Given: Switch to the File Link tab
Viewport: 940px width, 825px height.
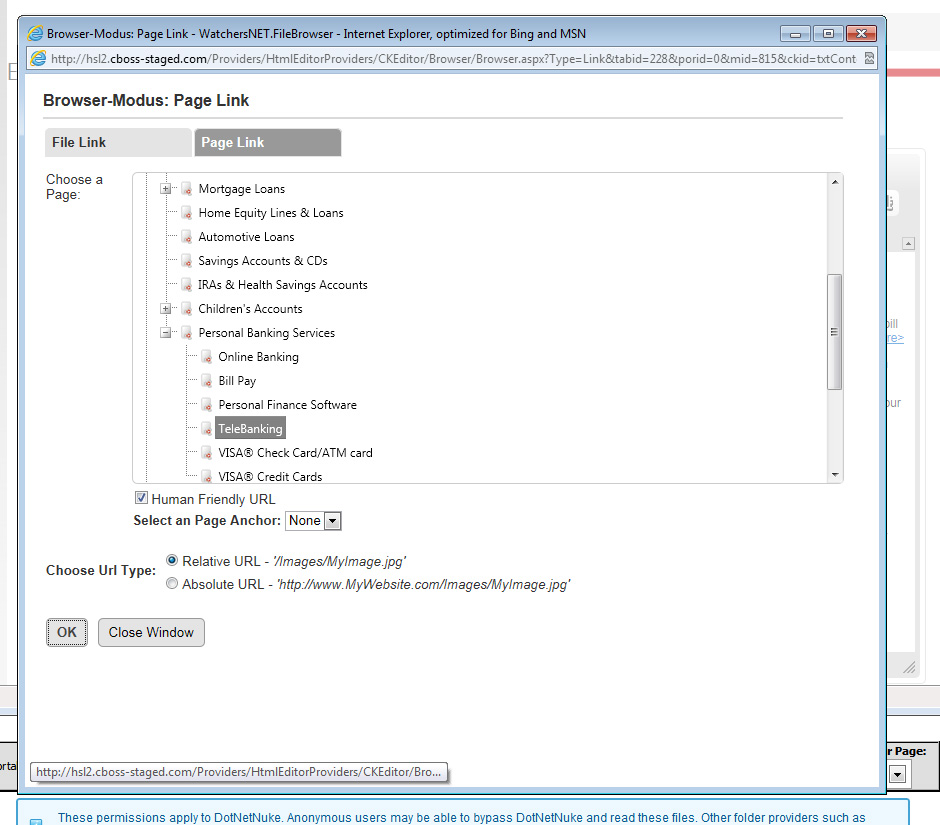Looking at the screenshot, I should [x=118, y=143].
